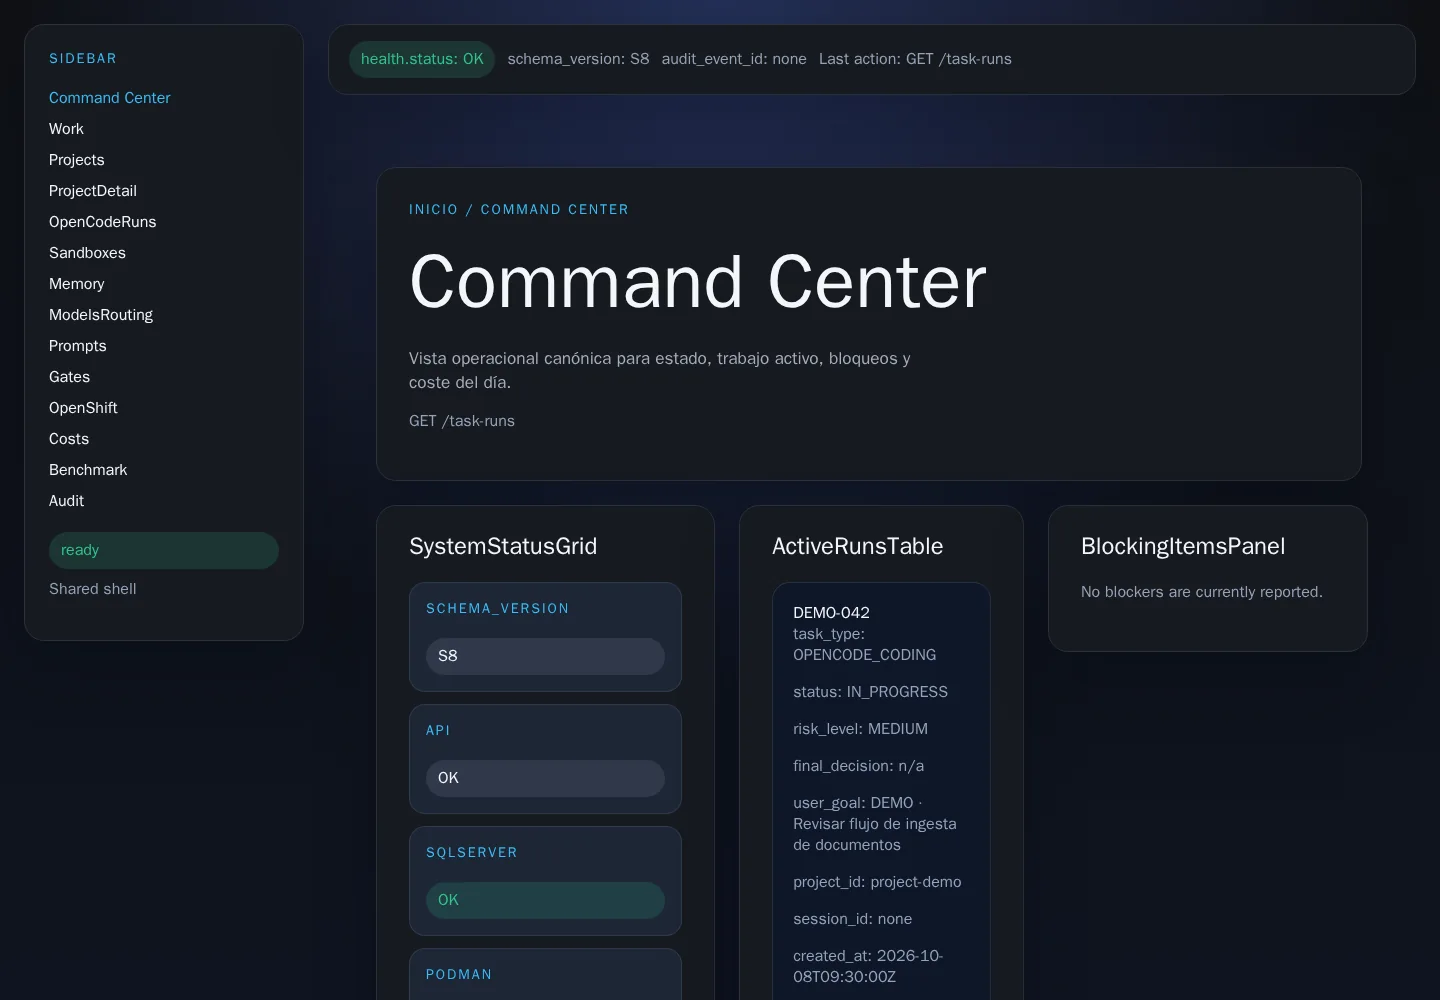Click the 'Vista operacional canónica' description
The image size is (1440, 1000).
coord(660,370)
